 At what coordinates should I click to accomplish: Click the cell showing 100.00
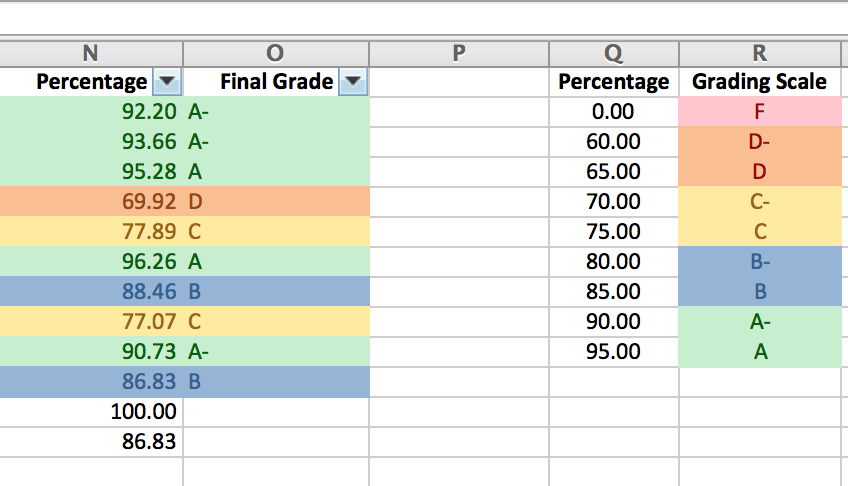click(x=92, y=412)
